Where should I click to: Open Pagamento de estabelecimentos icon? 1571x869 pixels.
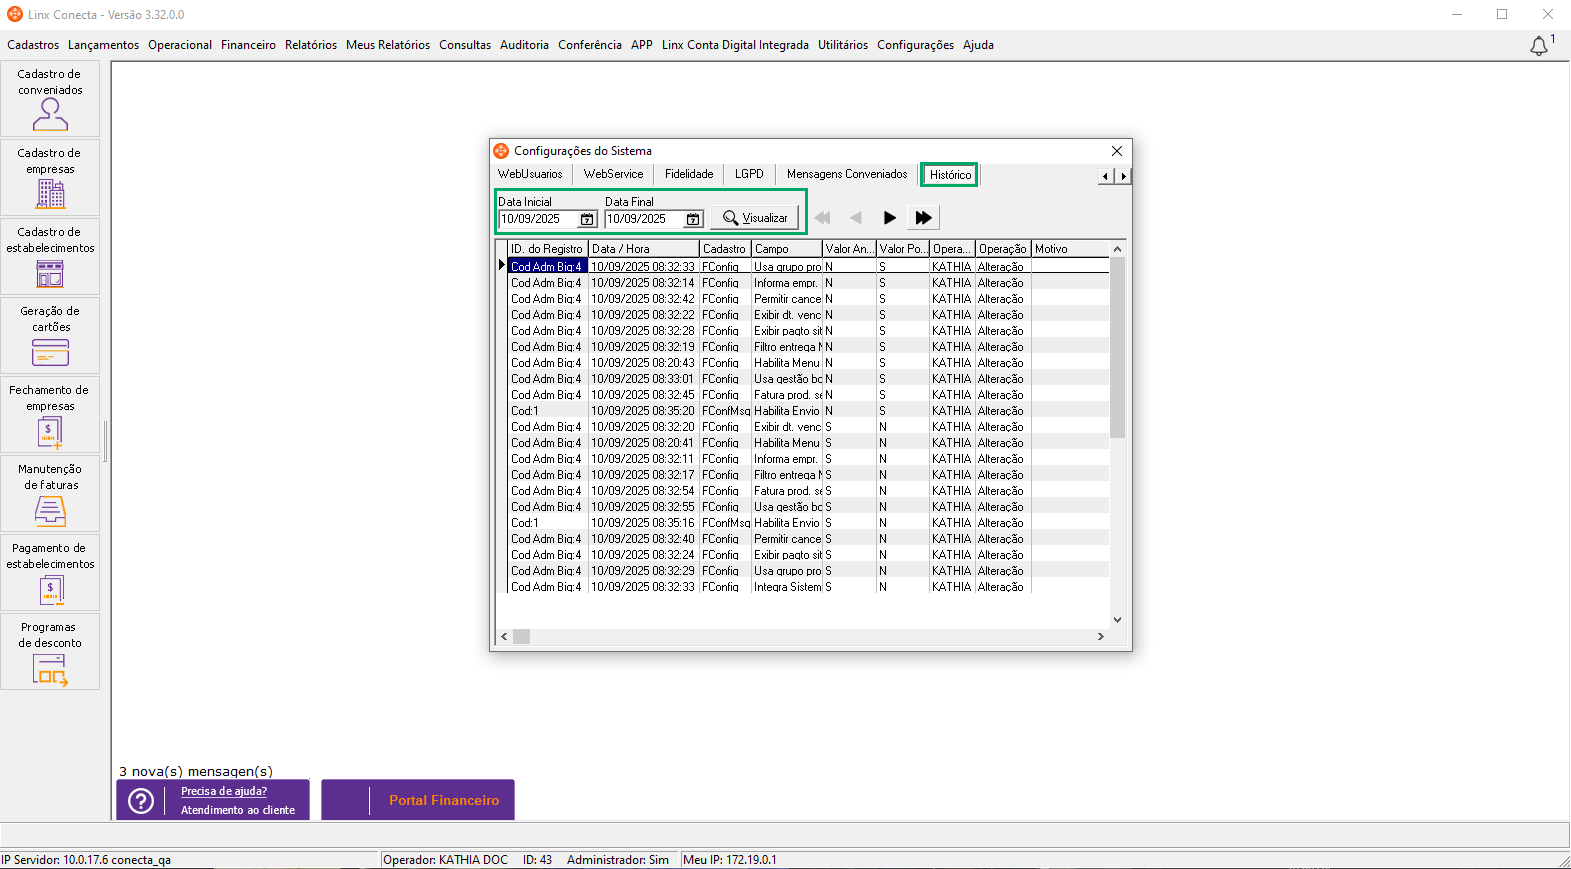pyautogui.click(x=50, y=573)
